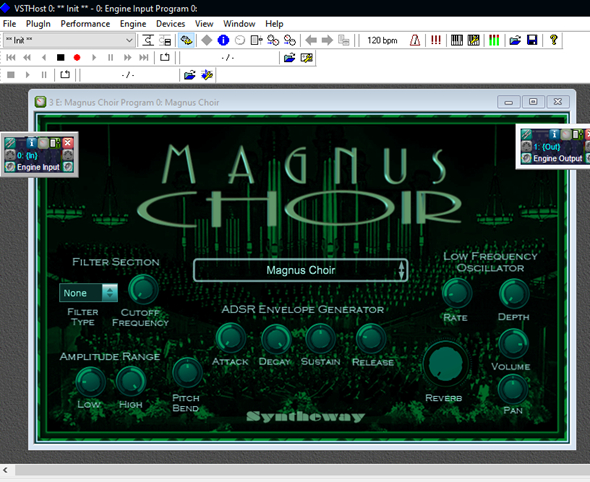Image resolution: width=590 pixels, height=482 pixels.
Task: Click the speaker icon left of Engine Output
Action: (526, 158)
